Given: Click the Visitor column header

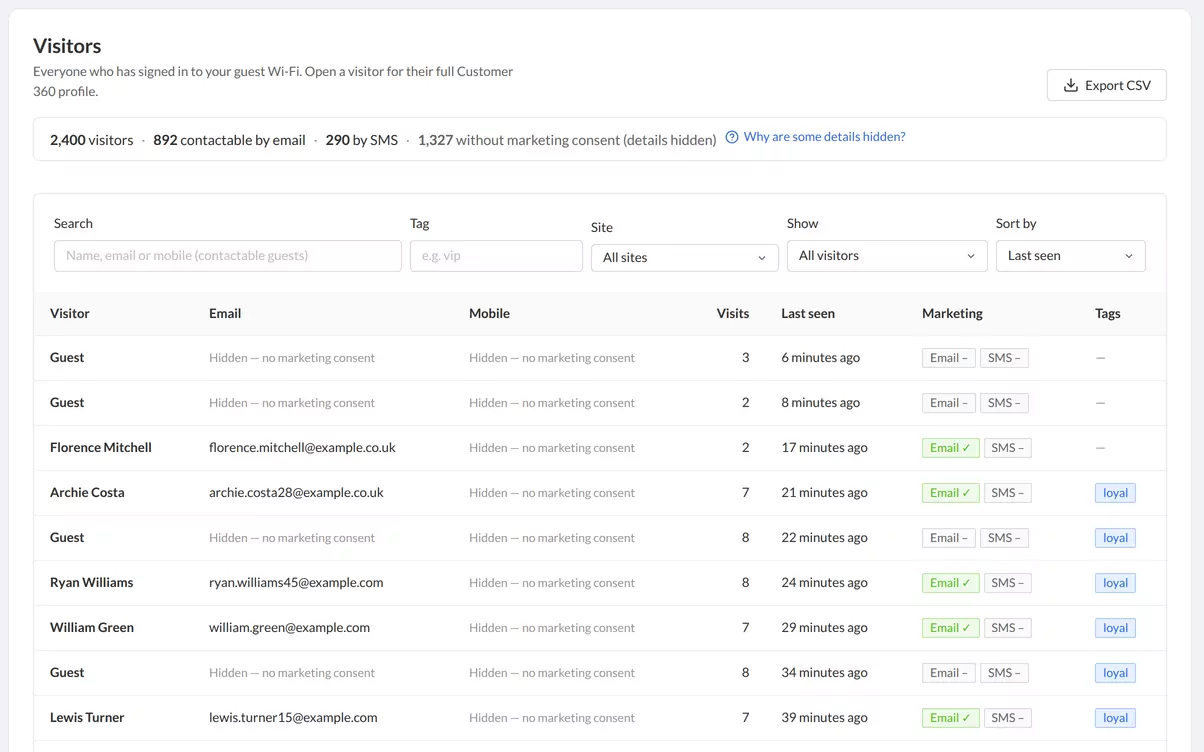Looking at the screenshot, I should pos(70,313).
